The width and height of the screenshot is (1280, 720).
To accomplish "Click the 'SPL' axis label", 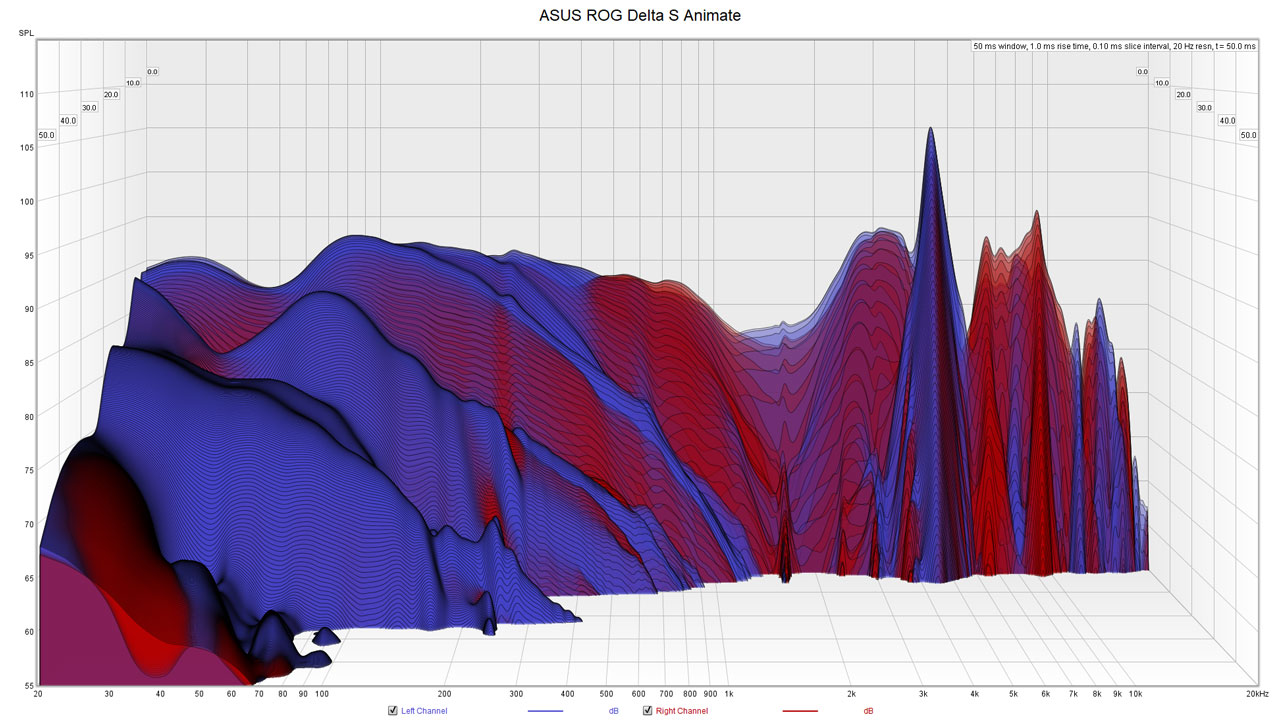I will [x=25, y=33].
